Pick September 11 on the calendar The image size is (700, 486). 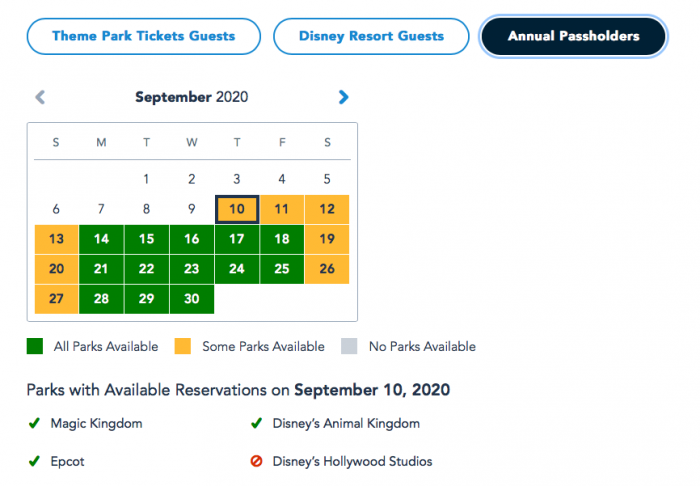pyautogui.click(x=282, y=209)
